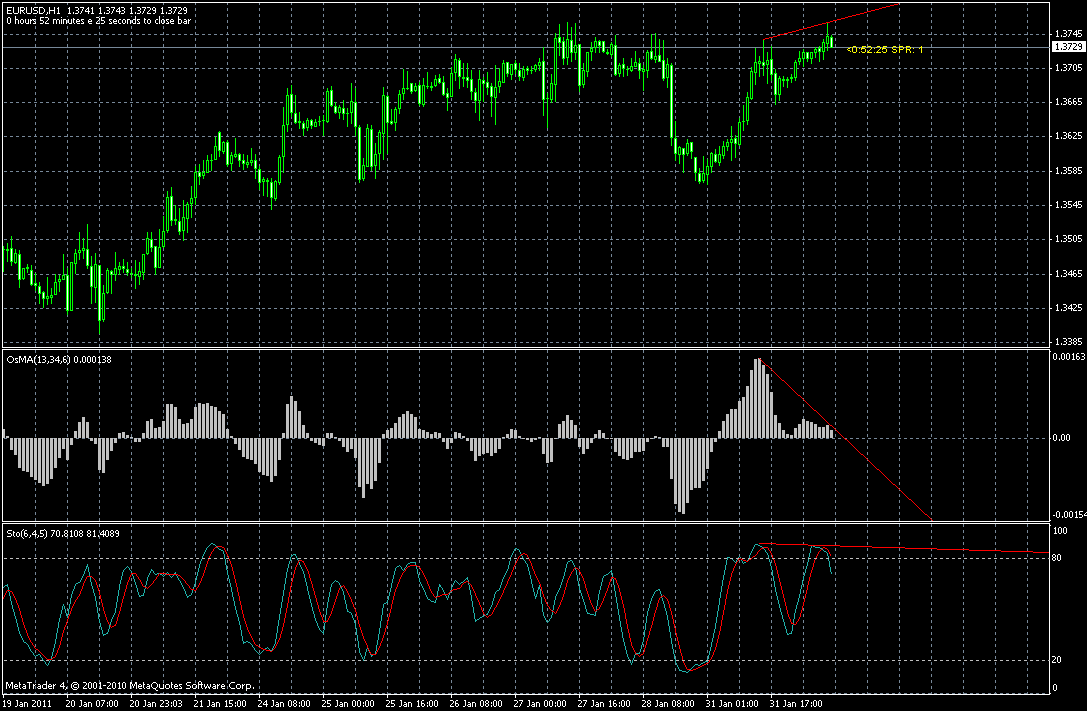Click the 20 stochastic level label
The image size is (1087, 711).
(x=1057, y=660)
